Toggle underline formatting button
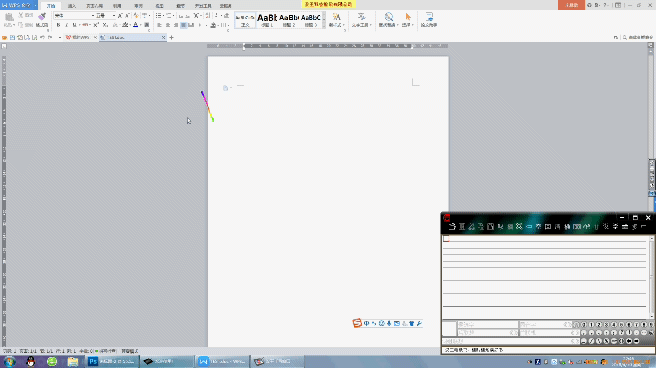Screen dimensions: 656x368 (74, 25)
